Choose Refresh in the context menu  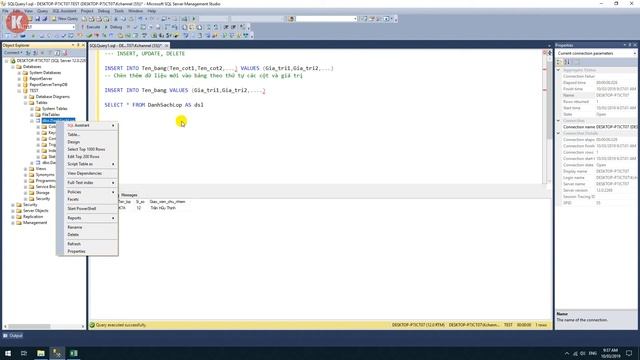[91, 244]
